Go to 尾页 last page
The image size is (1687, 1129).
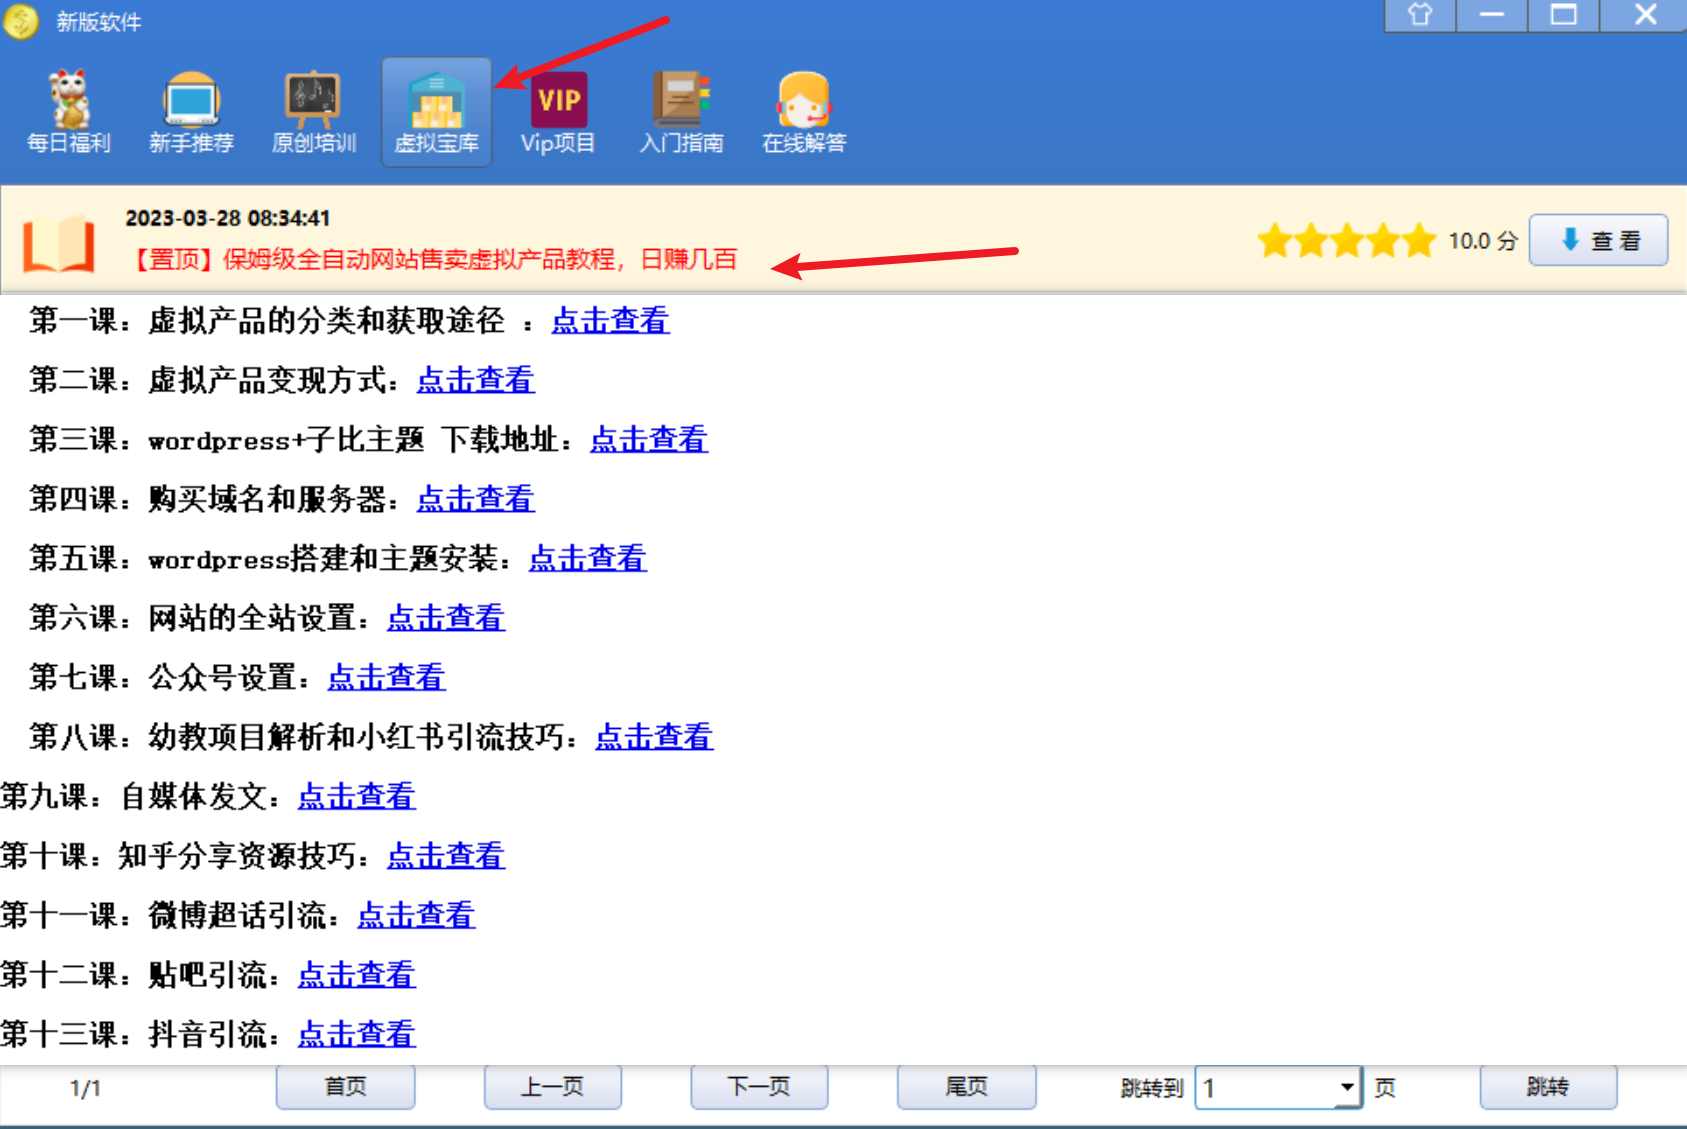[966, 1087]
